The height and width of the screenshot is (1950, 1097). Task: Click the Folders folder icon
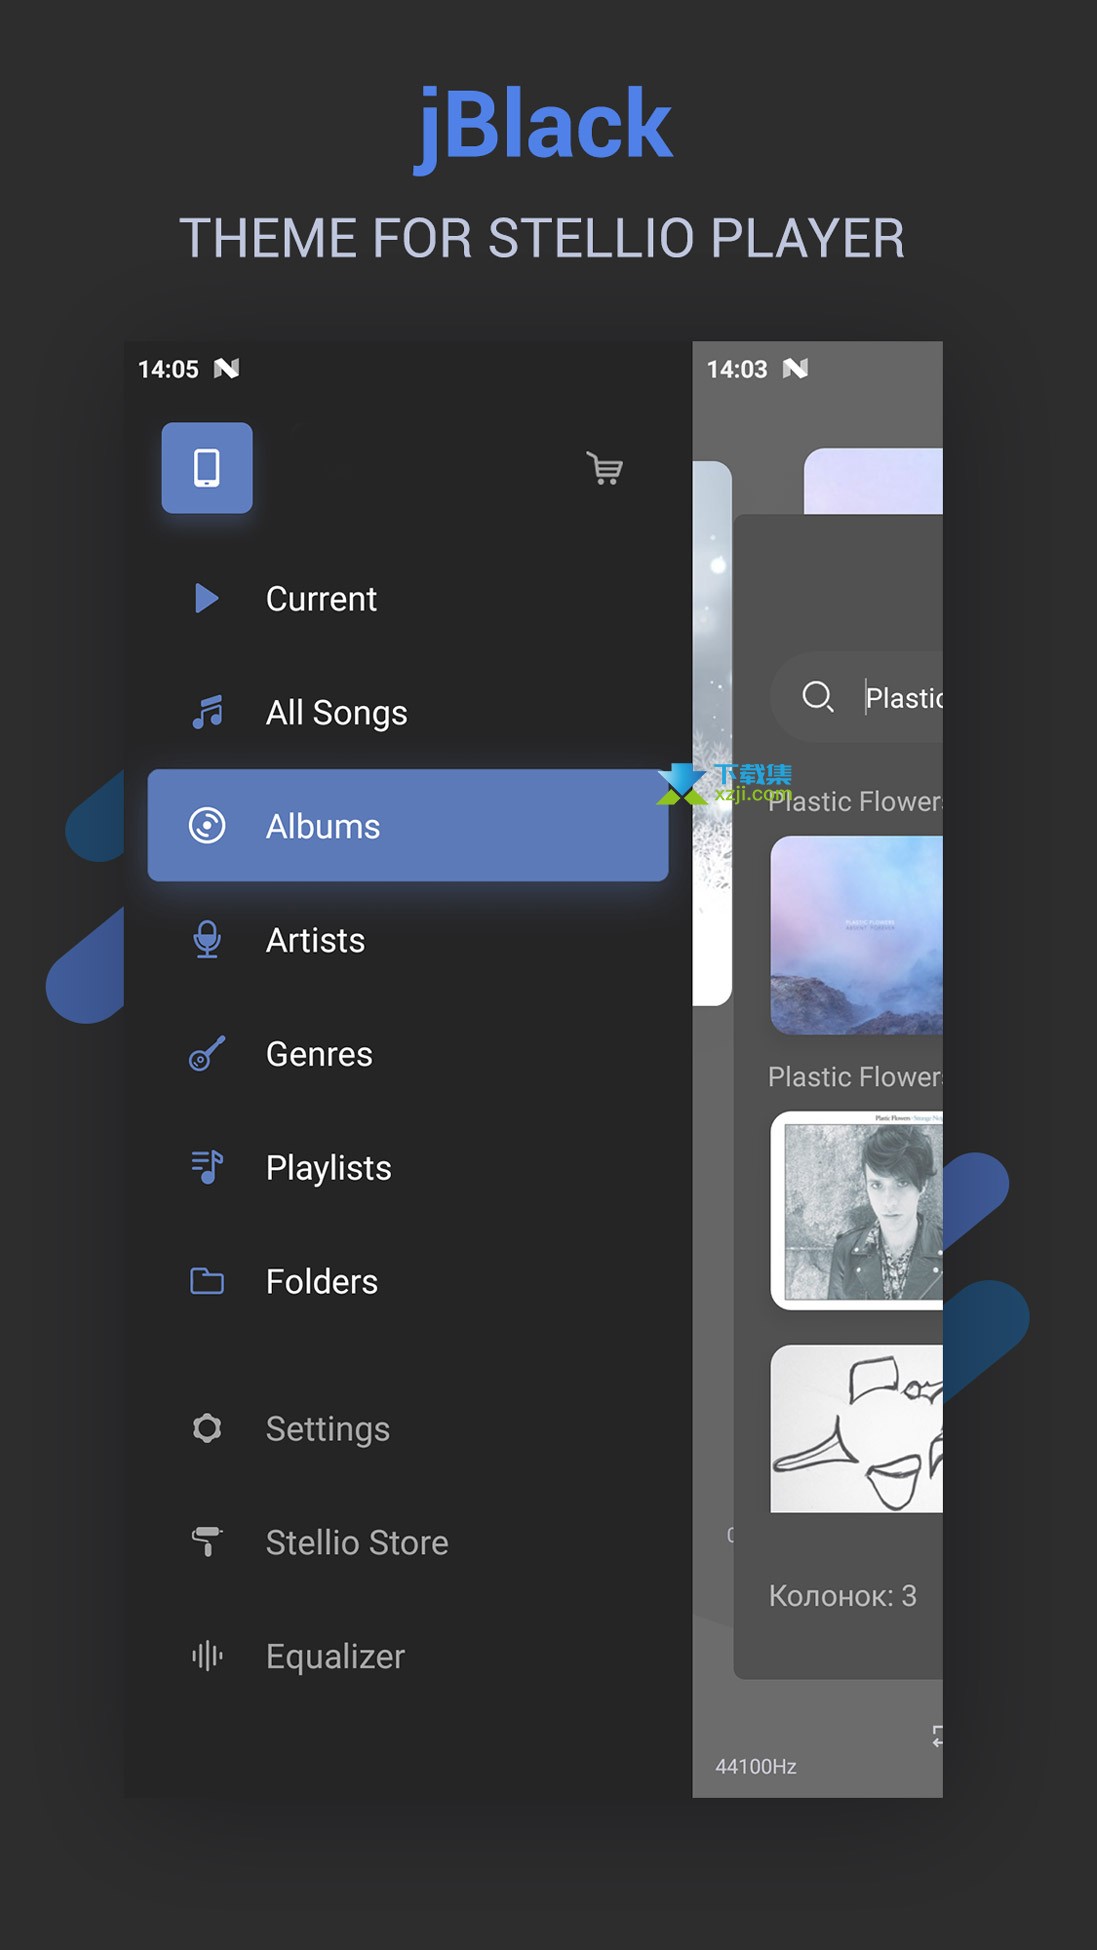[207, 1281]
